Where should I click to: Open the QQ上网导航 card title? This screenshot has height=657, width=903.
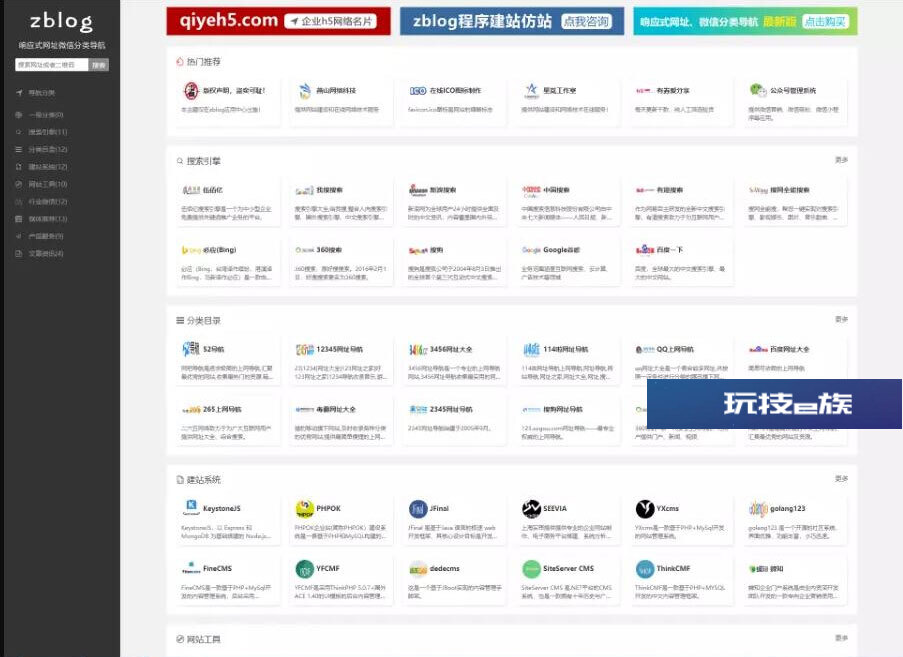pyautogui.click(x=675, y=350)
